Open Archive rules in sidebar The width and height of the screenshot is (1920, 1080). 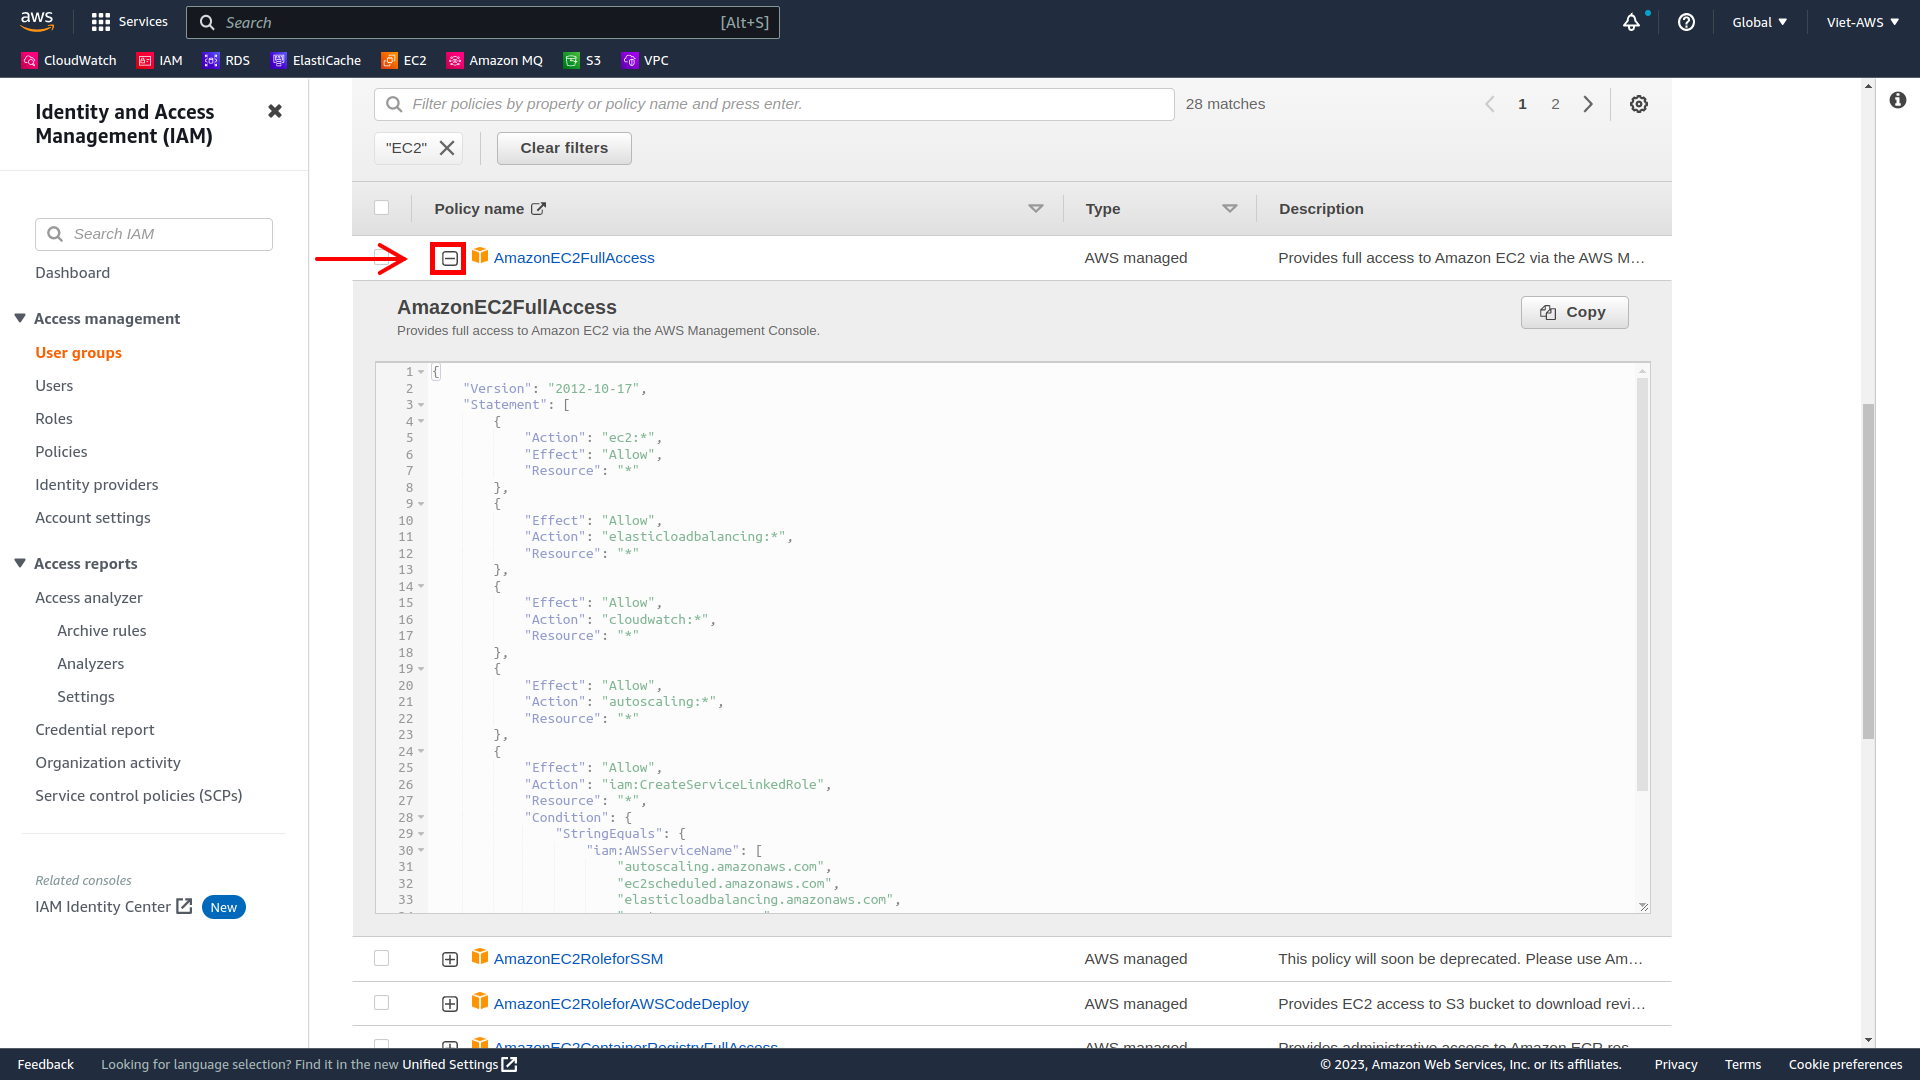click(102, 631)
